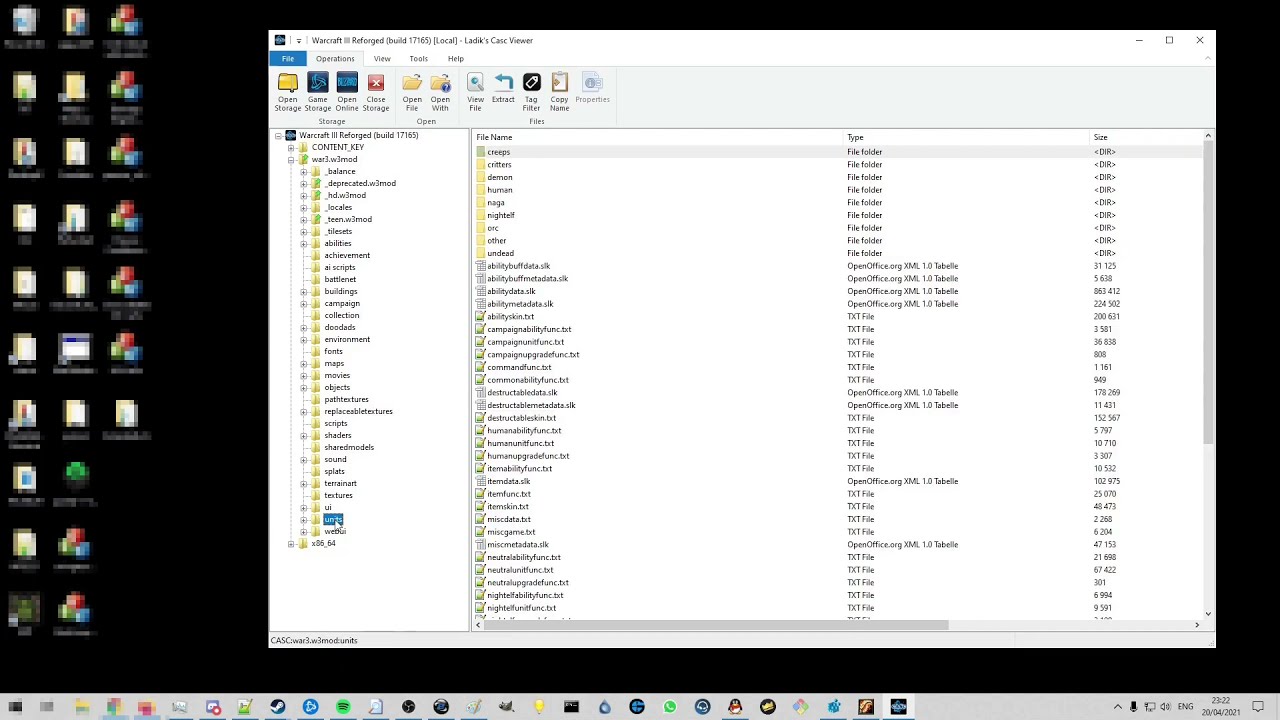Select destructabledata.slk file
The image size is (1280, 720).
tap(838, 392)
